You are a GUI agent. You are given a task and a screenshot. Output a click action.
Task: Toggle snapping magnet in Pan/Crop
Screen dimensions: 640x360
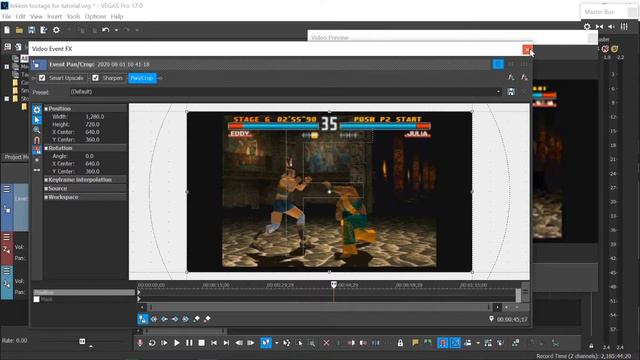(x=37, y=140)
